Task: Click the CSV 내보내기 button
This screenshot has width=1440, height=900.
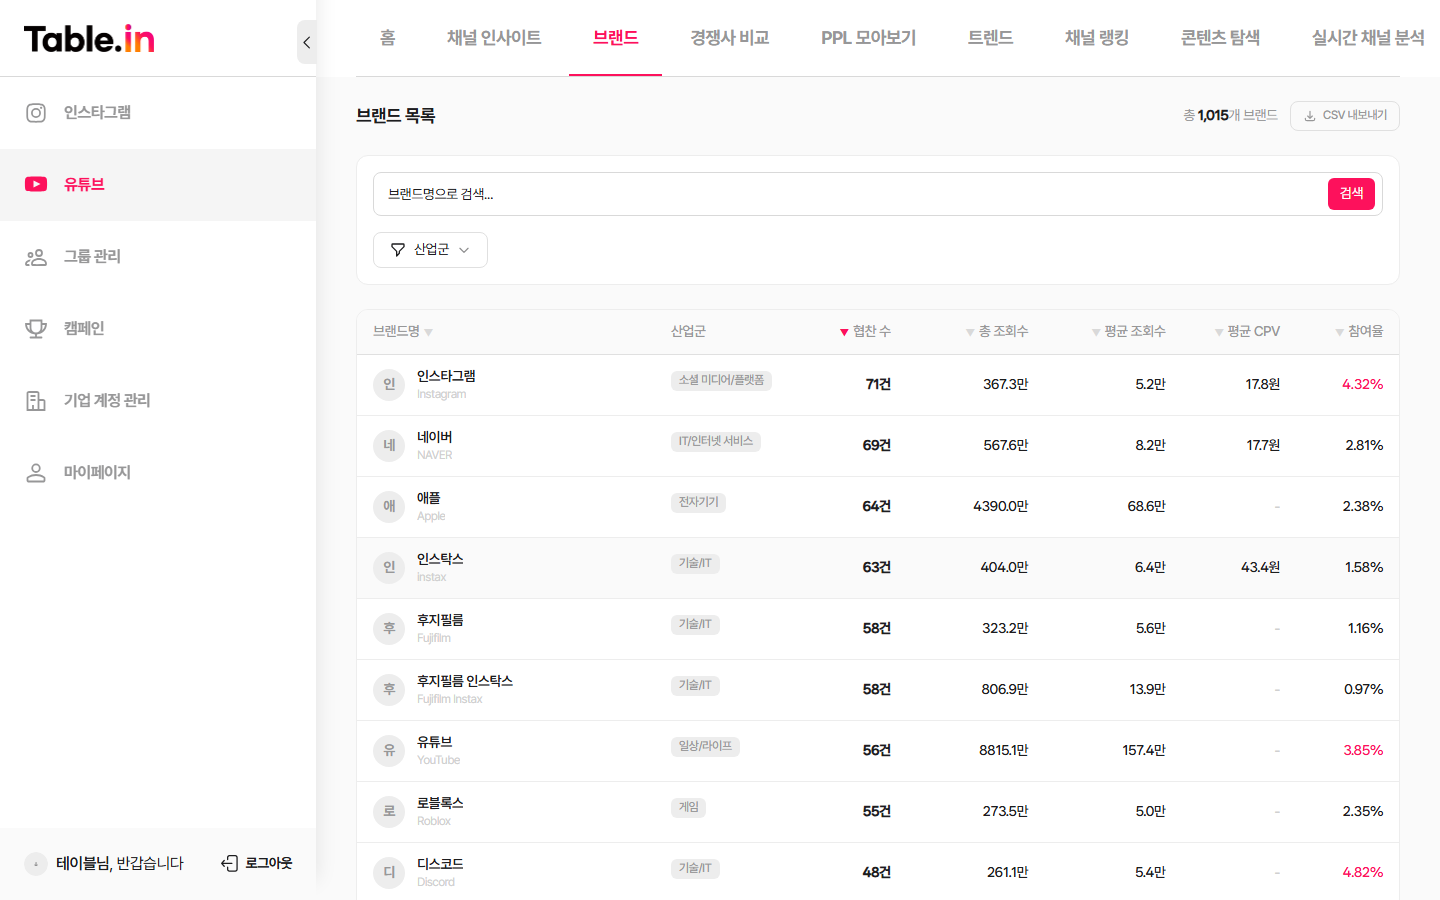Action: click(x=1345, y=115)
